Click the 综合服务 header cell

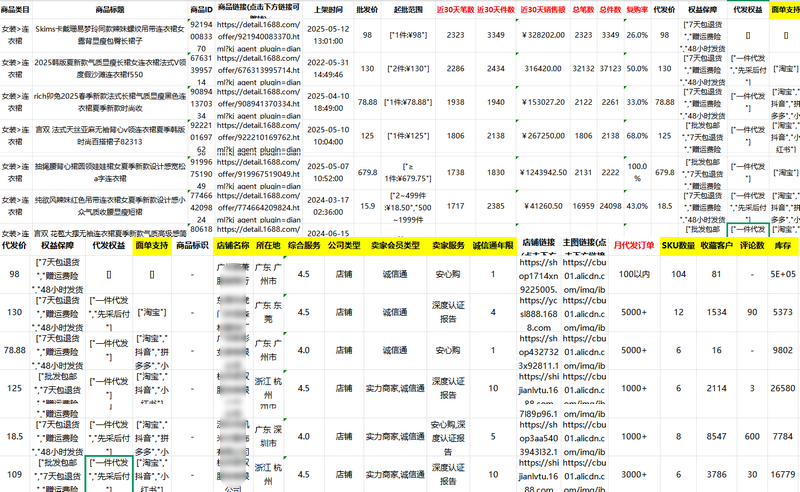point(304,245)
